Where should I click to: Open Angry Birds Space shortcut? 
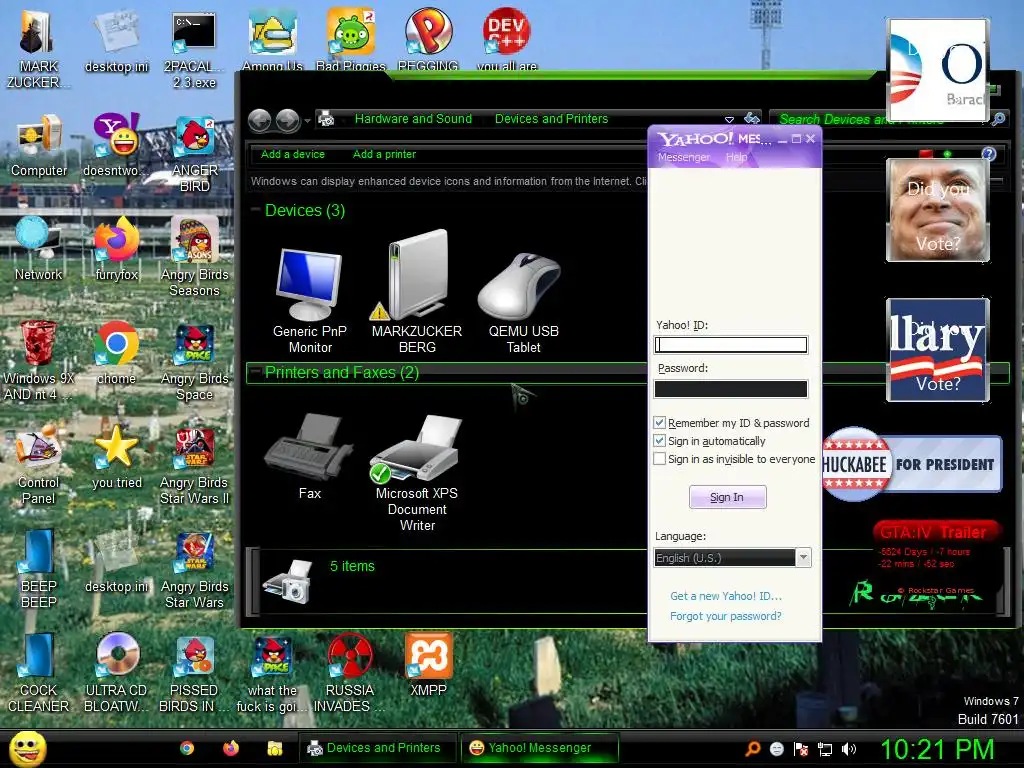(194, 360)
